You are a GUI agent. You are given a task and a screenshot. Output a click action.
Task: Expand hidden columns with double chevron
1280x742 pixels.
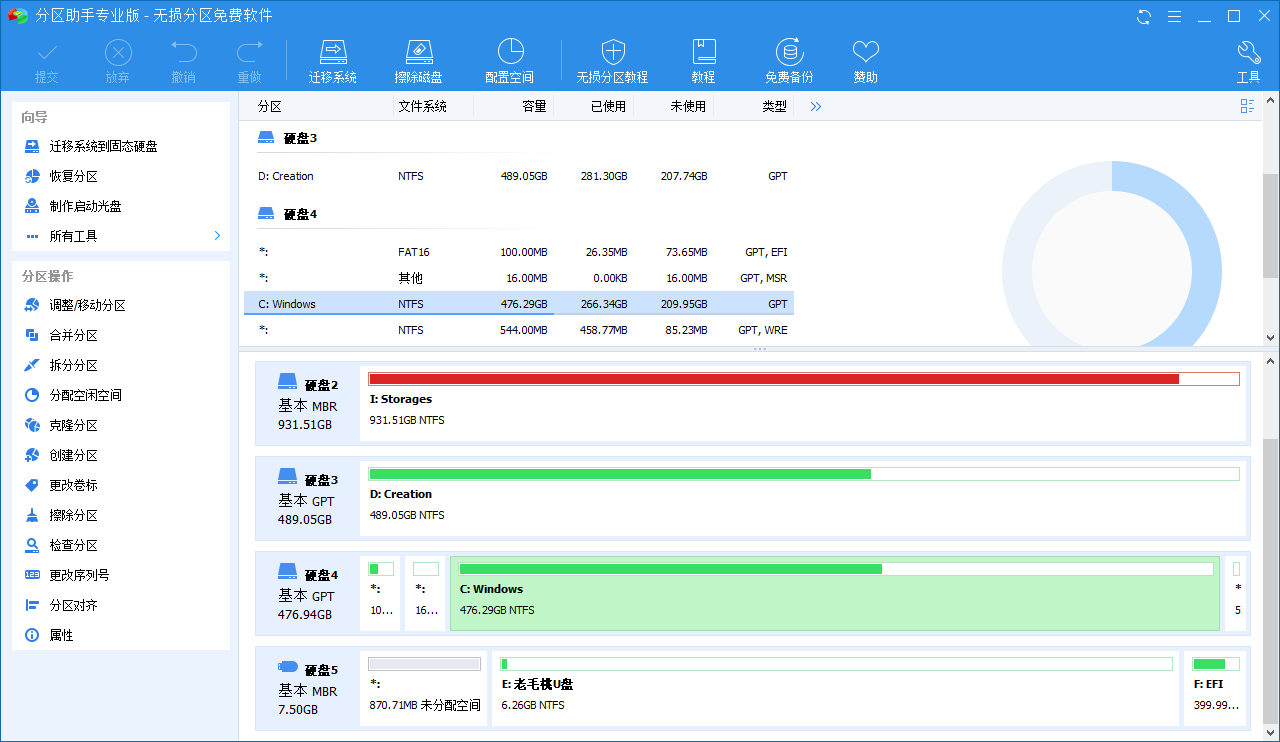coord(816,106)
